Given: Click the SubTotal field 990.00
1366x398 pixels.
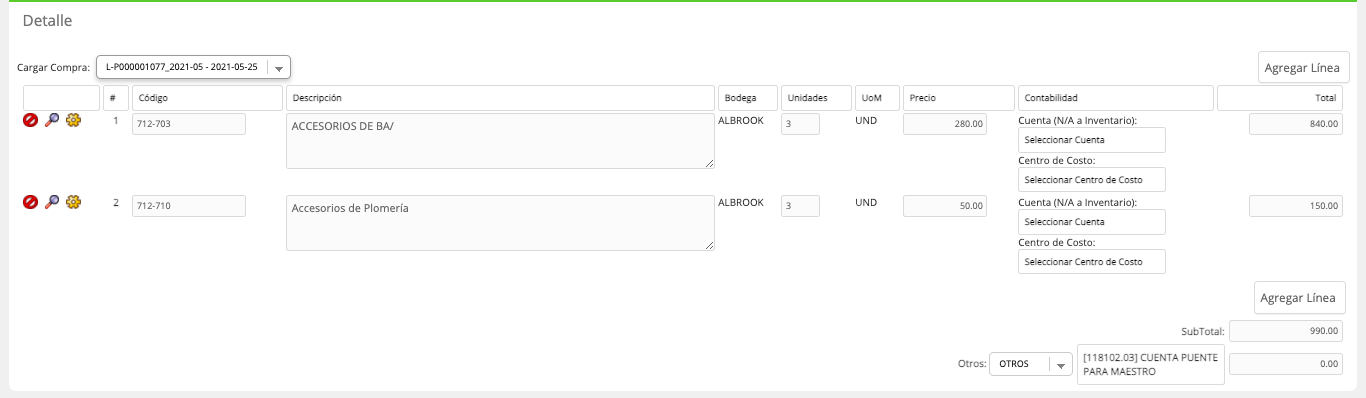Looking at the screenshot, I should 1286,331.
